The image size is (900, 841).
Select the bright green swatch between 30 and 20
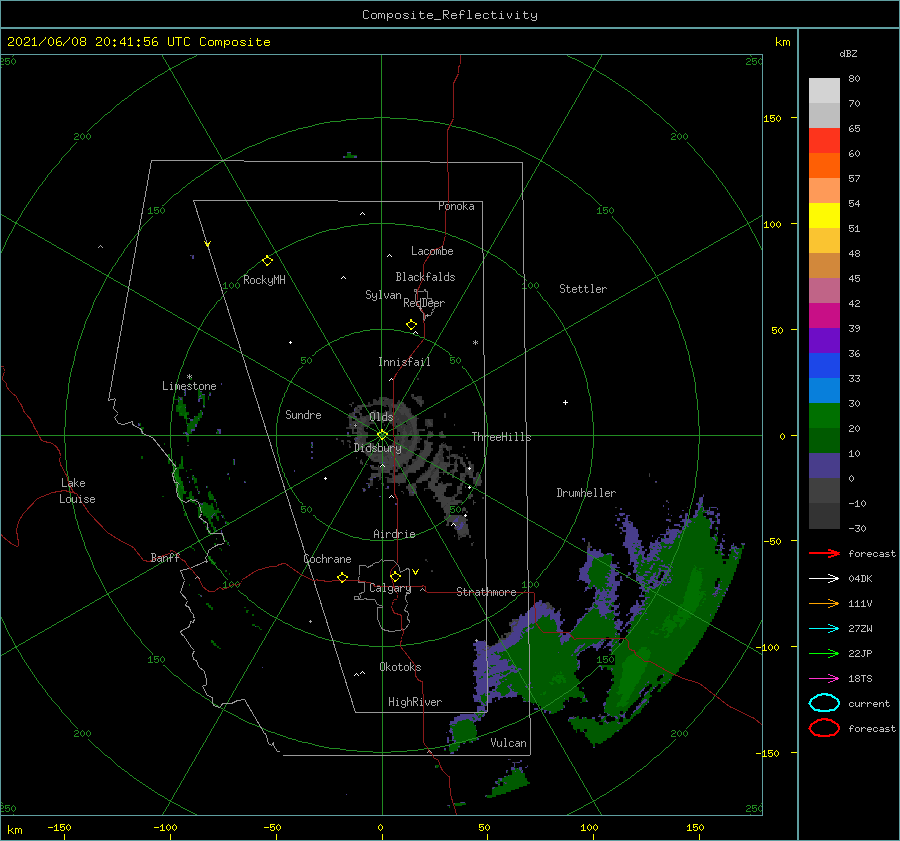pos(824,416)
